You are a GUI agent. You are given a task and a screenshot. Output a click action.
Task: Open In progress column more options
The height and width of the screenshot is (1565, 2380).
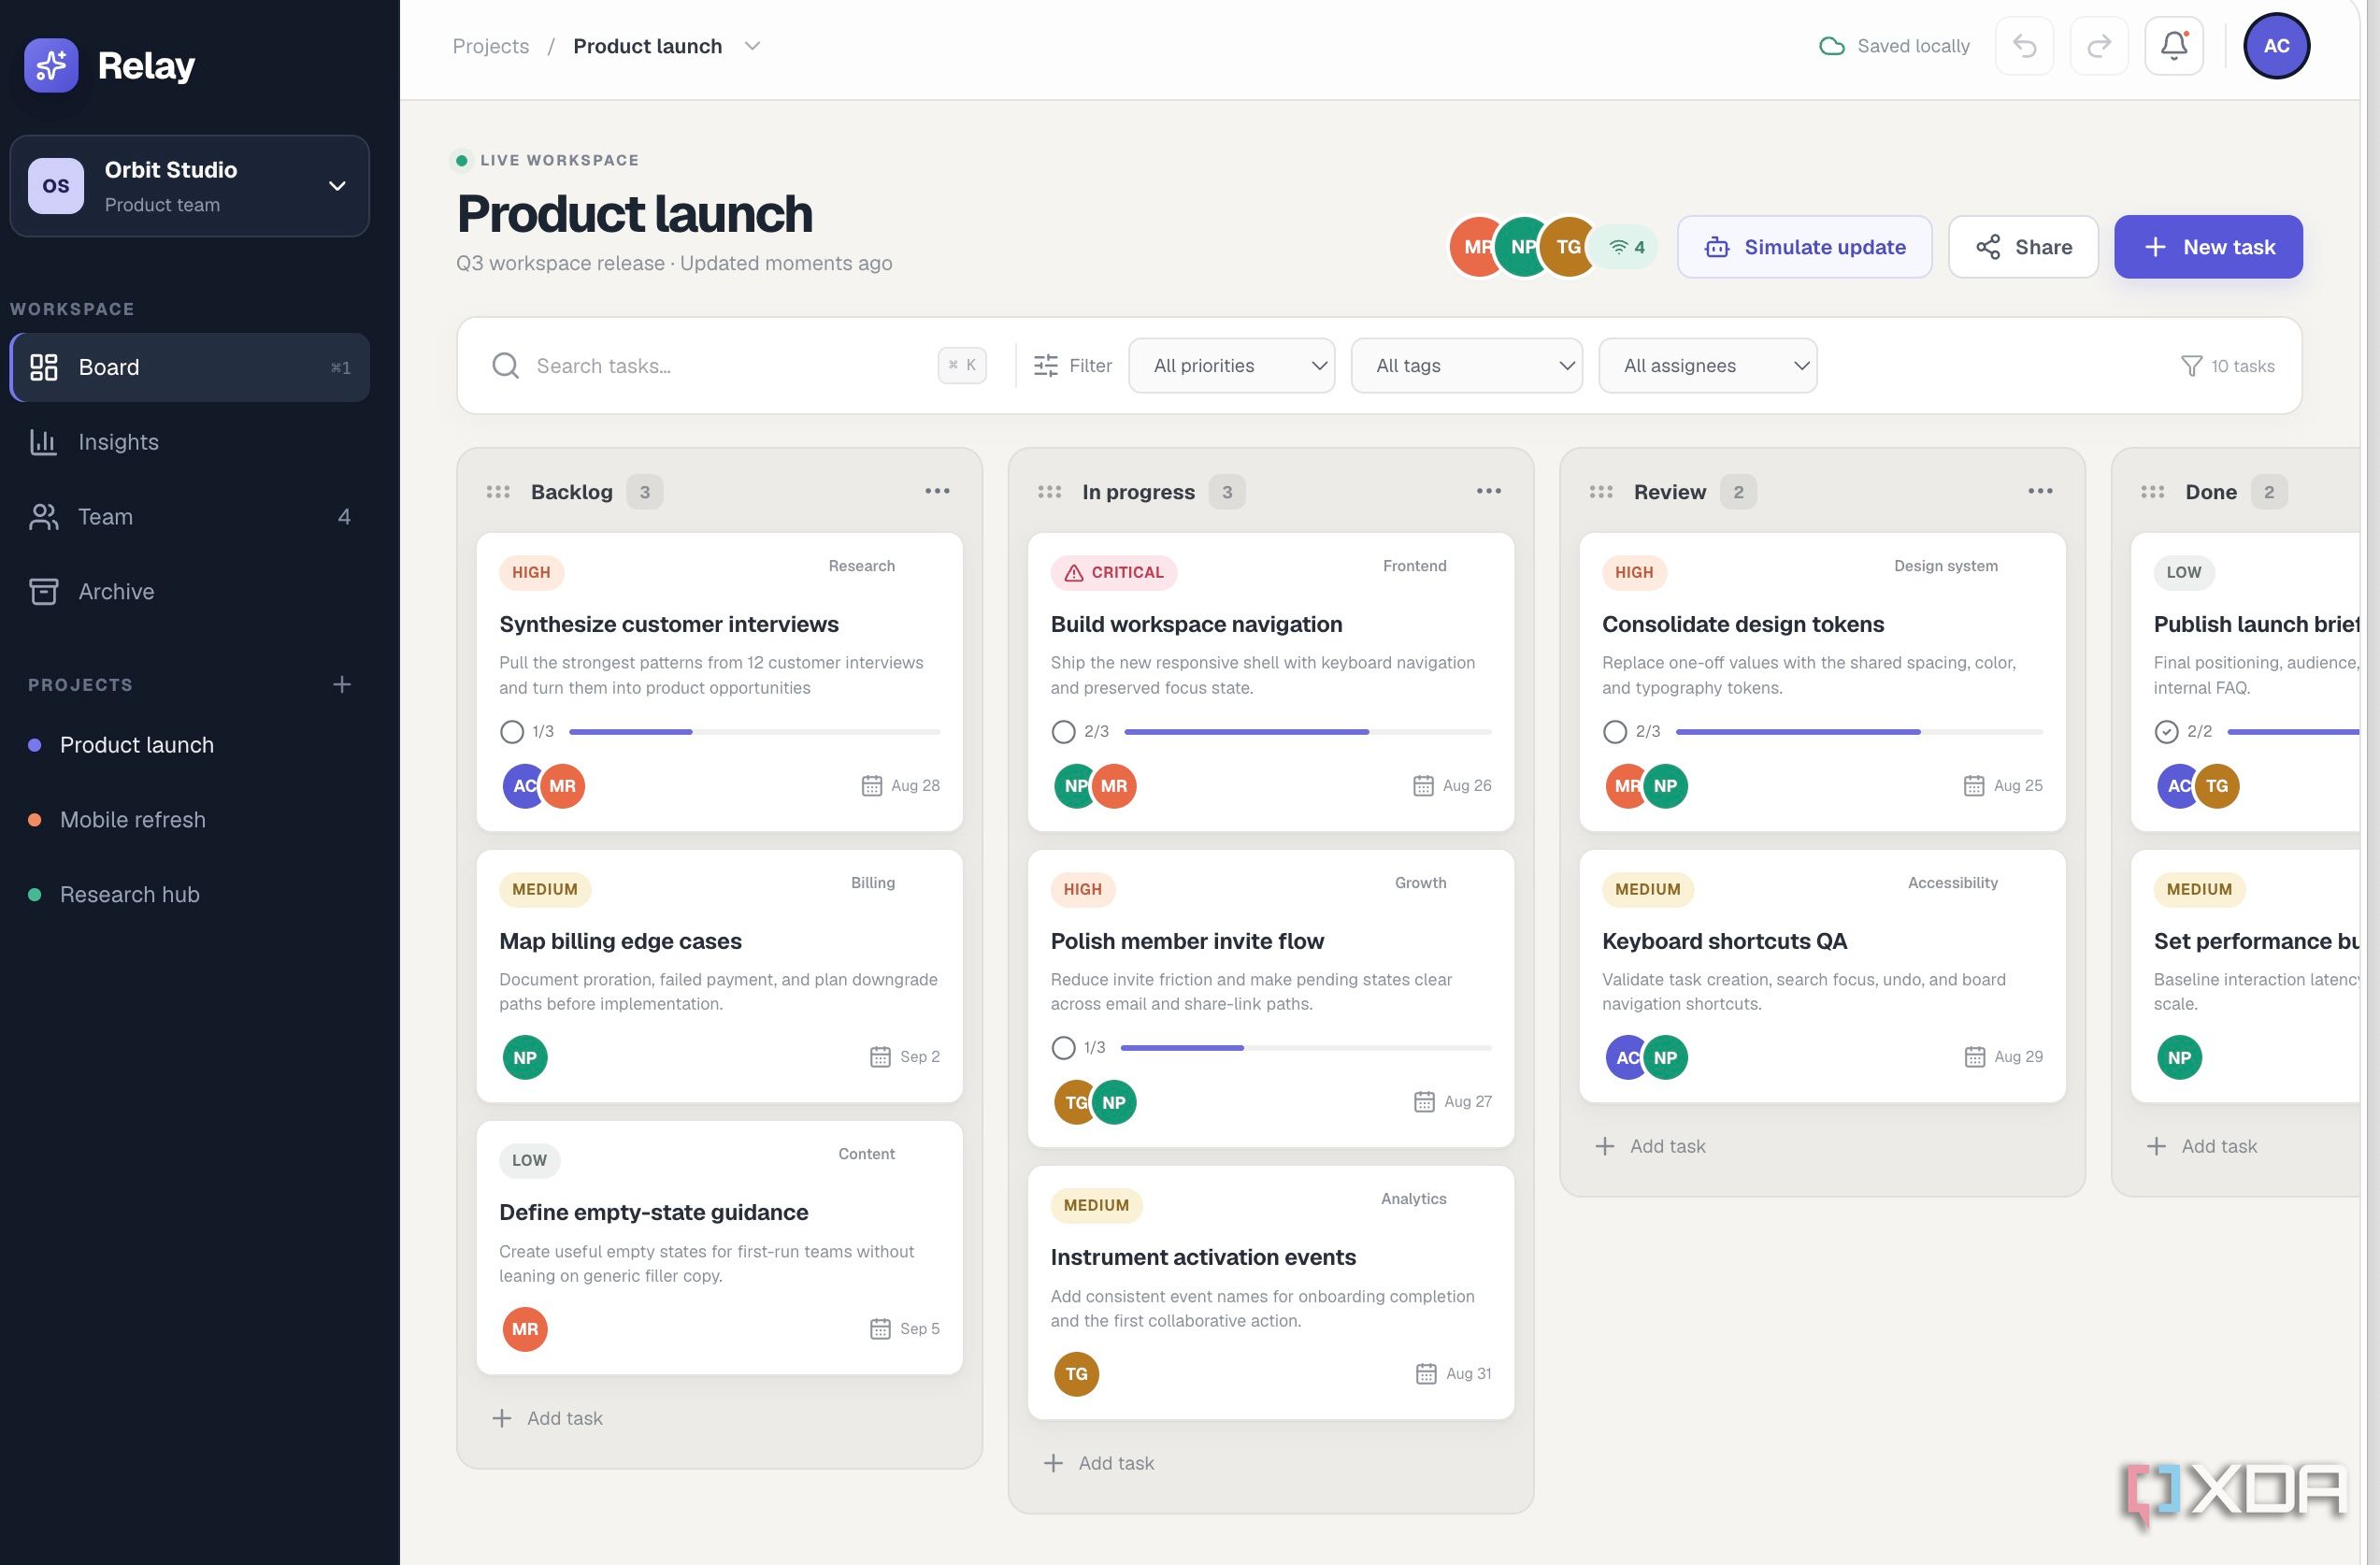[1489, 491]
